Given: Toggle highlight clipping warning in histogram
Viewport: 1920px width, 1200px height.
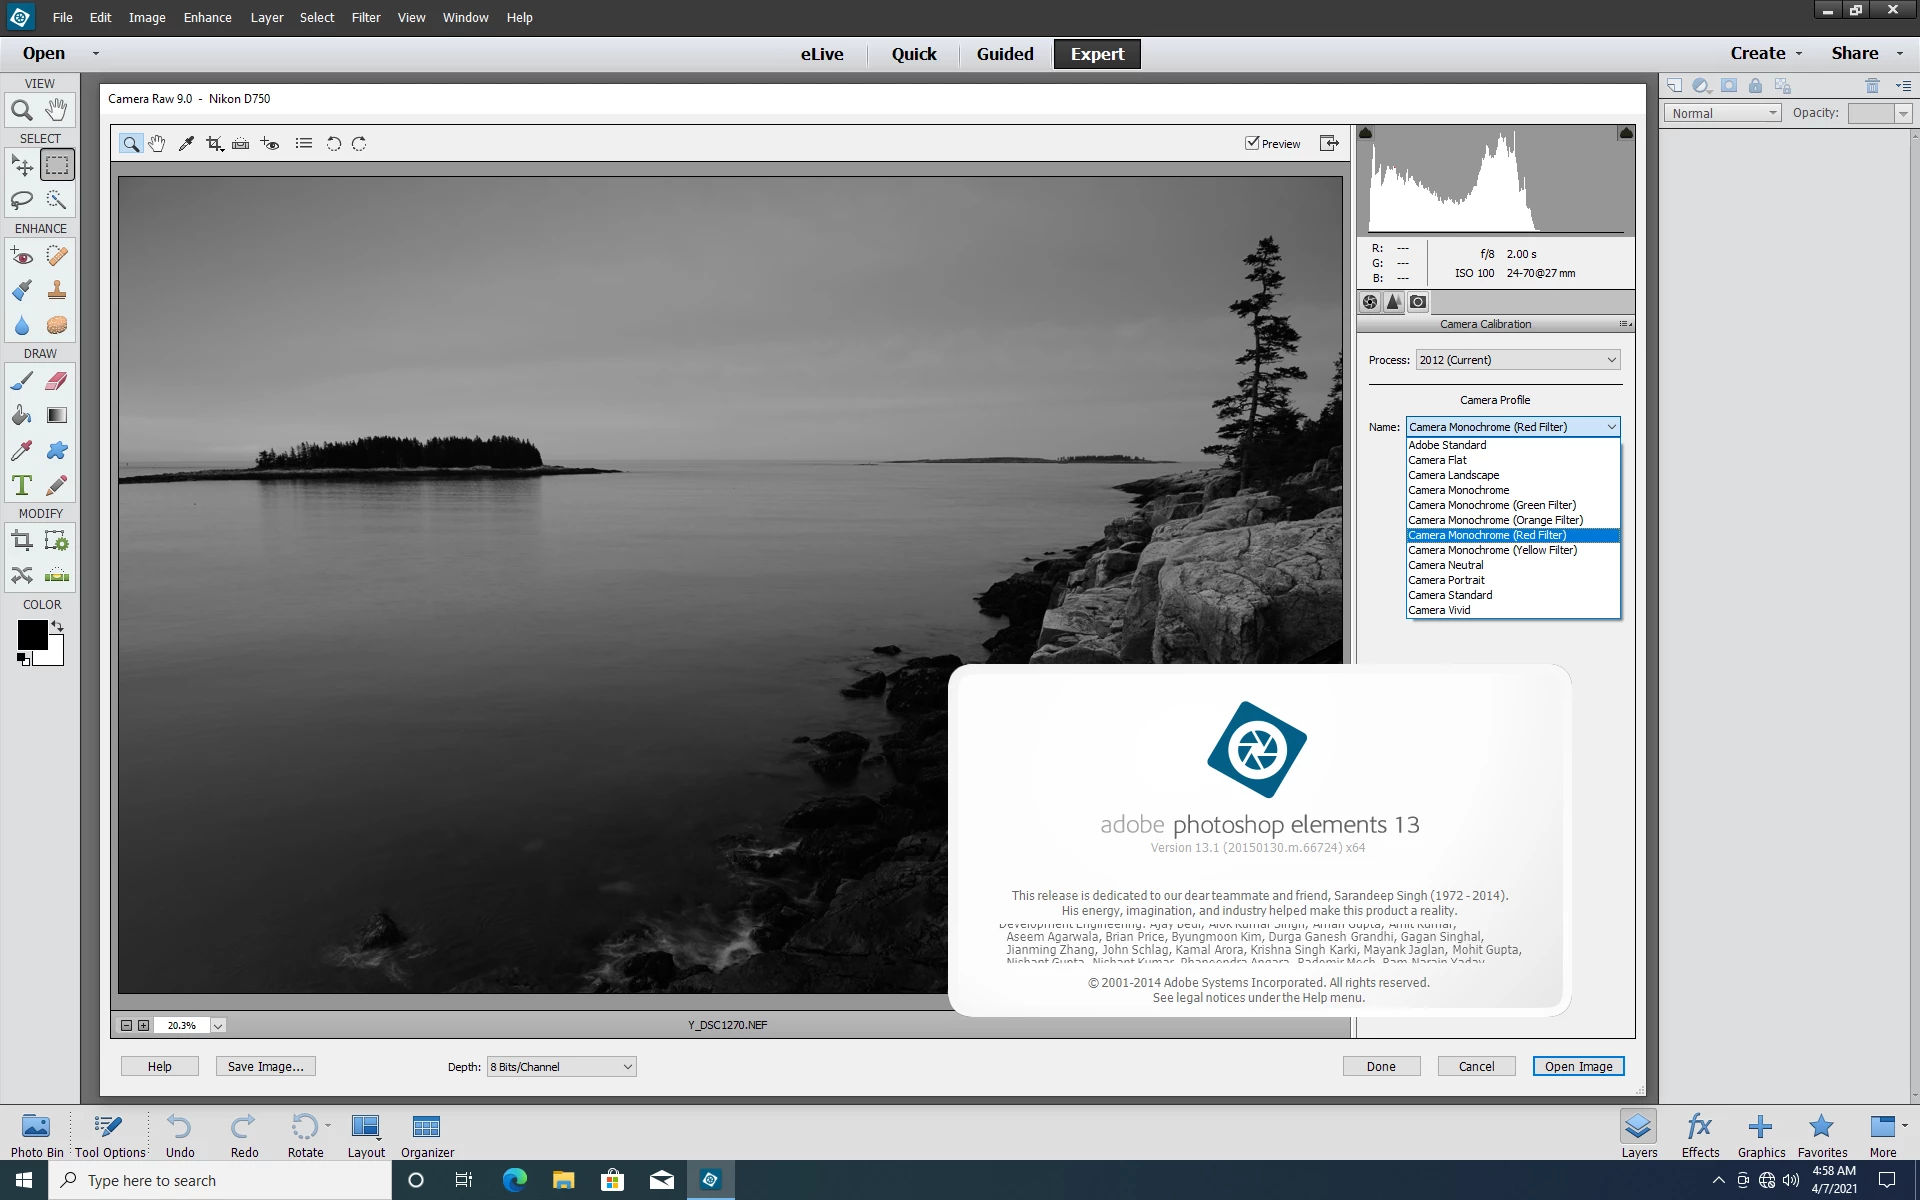Looking at the screenshot, I should click(x=1626, y=133).
